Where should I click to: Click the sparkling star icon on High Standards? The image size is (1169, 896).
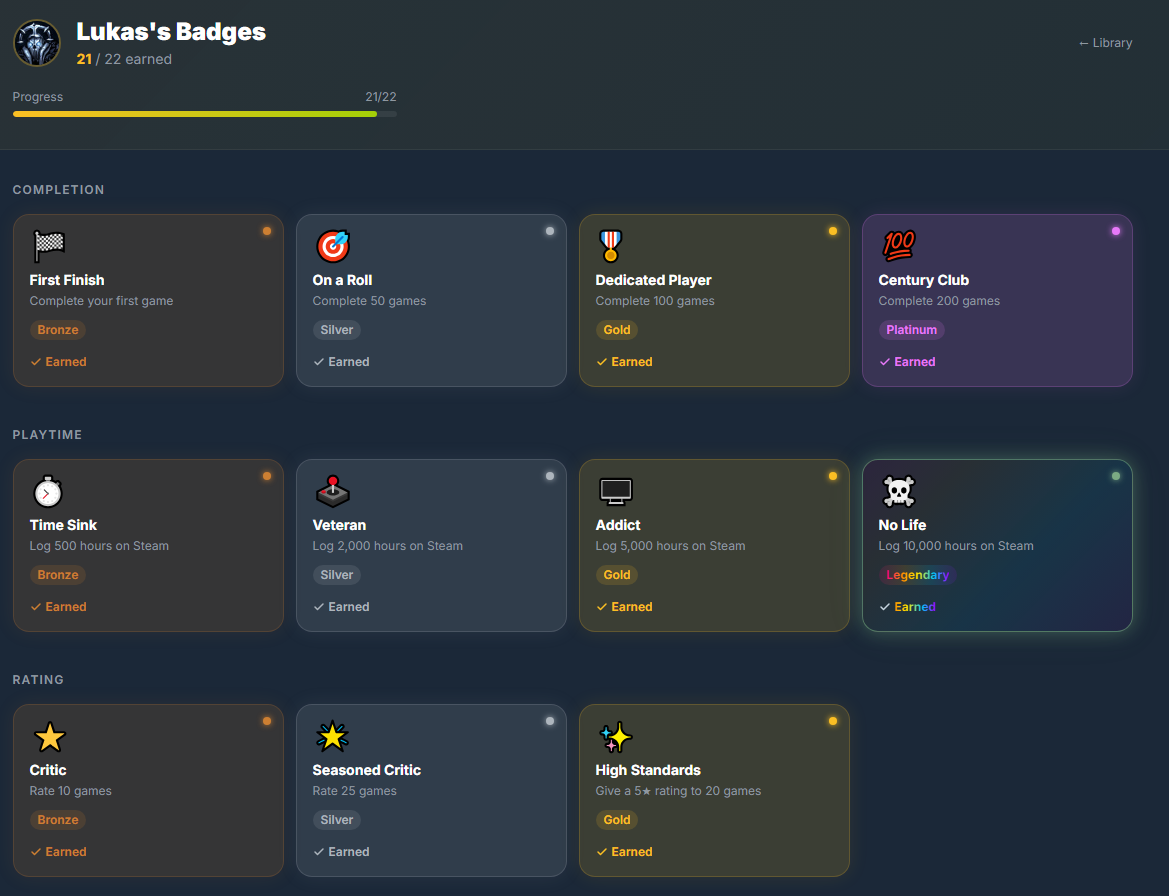tap(614, 736)
